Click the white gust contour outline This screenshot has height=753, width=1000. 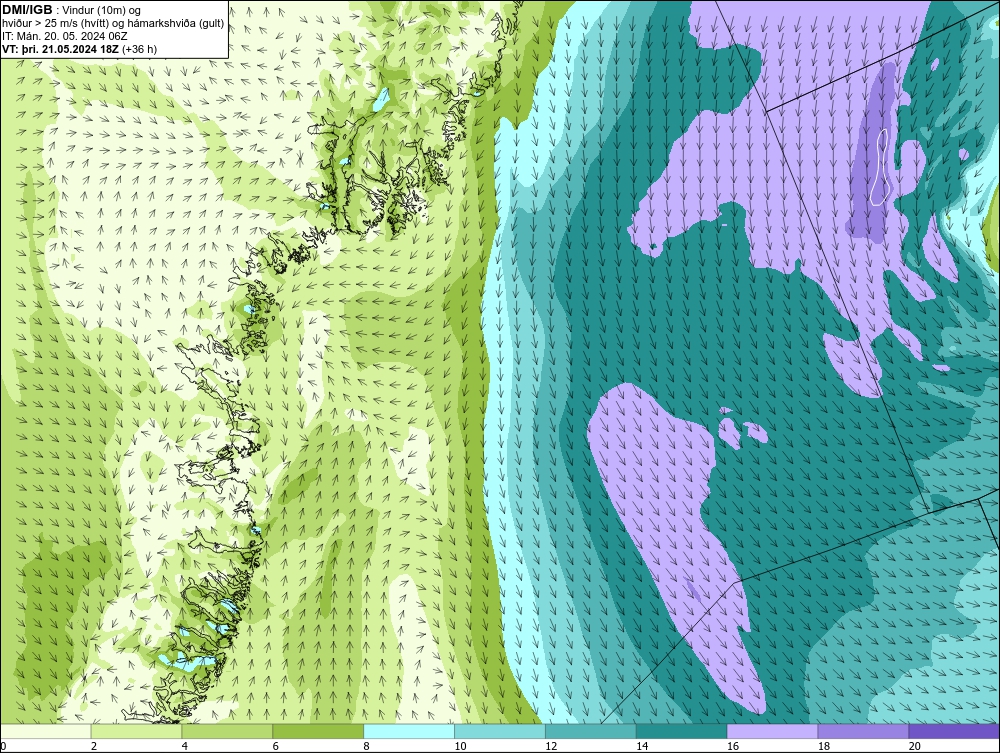[x=881, y=166]
